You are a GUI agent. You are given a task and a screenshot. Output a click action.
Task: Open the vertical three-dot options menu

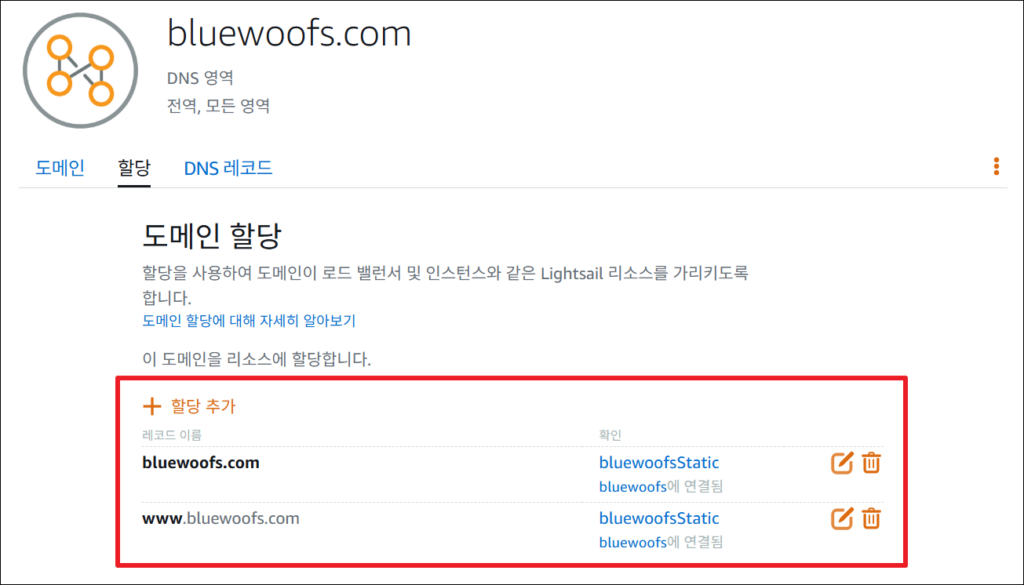coord(996,166)
